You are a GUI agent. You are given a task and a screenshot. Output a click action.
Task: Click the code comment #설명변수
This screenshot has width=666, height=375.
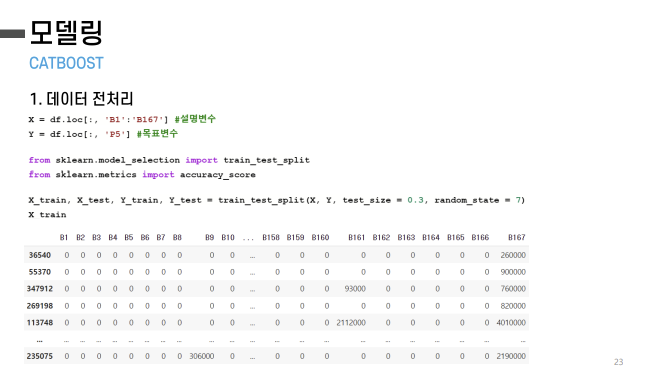tap(195, 119)
